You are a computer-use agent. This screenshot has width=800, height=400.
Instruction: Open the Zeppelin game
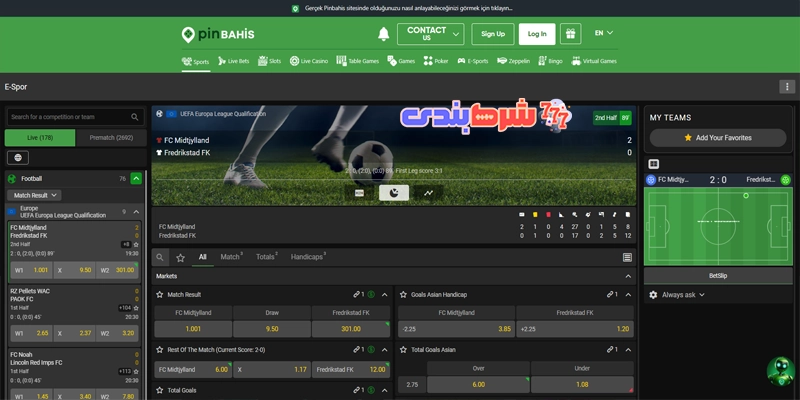tap(513, 61)
